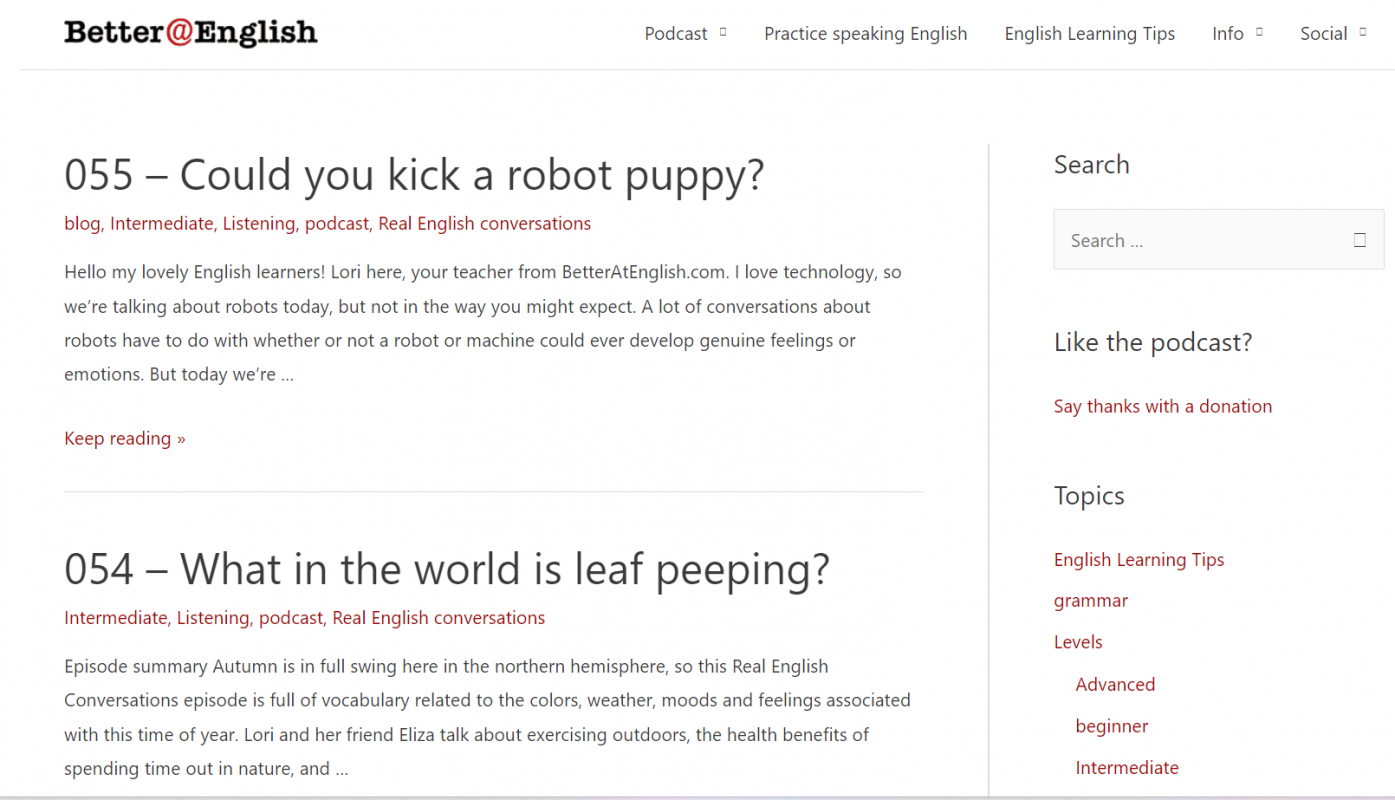
Task: Click Say thanks with a donation
Action: tap(1162, 406)
